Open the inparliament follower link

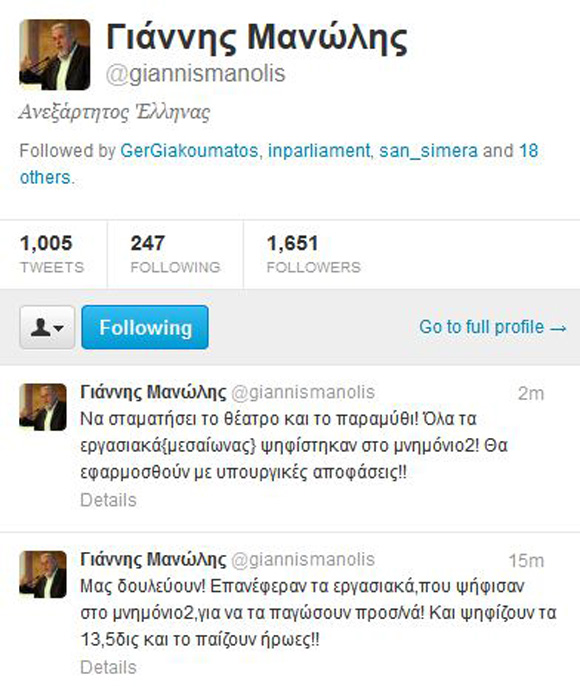pos(319,151)
